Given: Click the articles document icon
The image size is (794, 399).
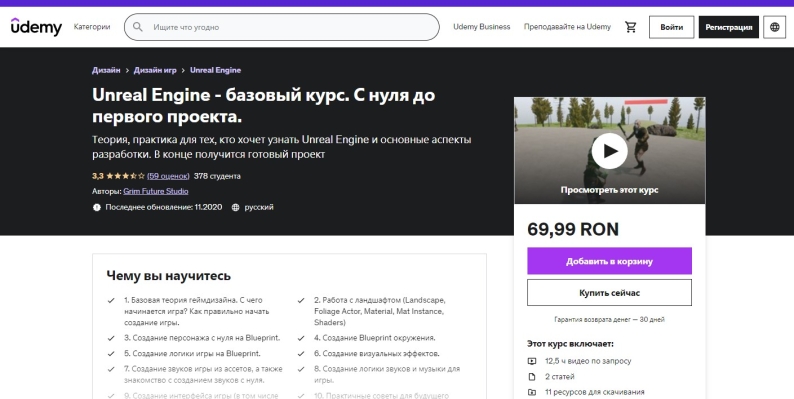Looking at the screenshot, I should pos(532,377).
